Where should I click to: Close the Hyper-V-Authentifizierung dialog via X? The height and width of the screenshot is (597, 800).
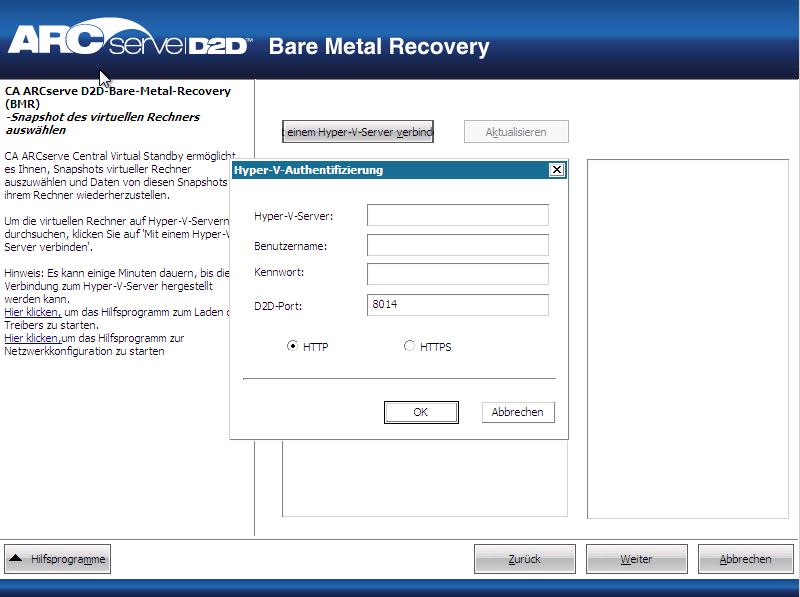(559, 169)
